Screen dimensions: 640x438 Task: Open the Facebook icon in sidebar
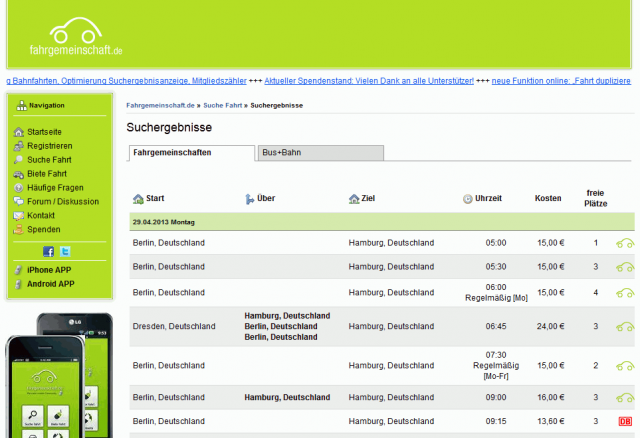coord(49,251)
